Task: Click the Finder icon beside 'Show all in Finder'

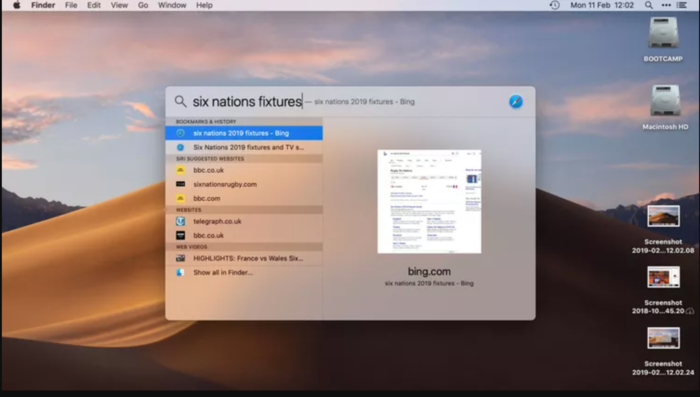Action: (180, 272)
